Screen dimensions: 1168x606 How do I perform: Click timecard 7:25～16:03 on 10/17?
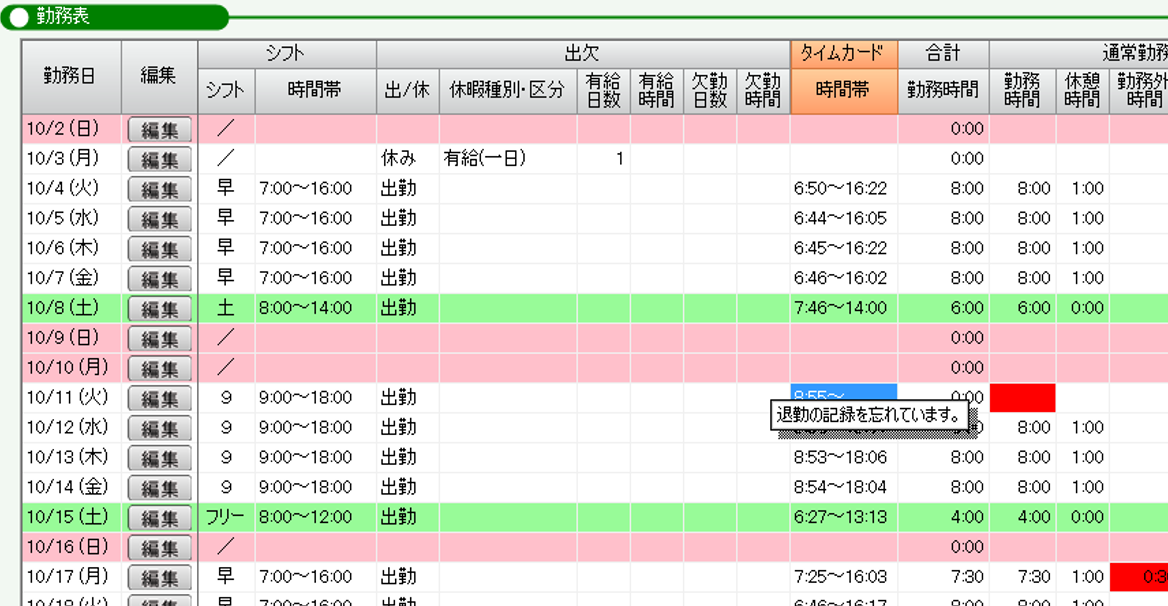click(844, 576)
